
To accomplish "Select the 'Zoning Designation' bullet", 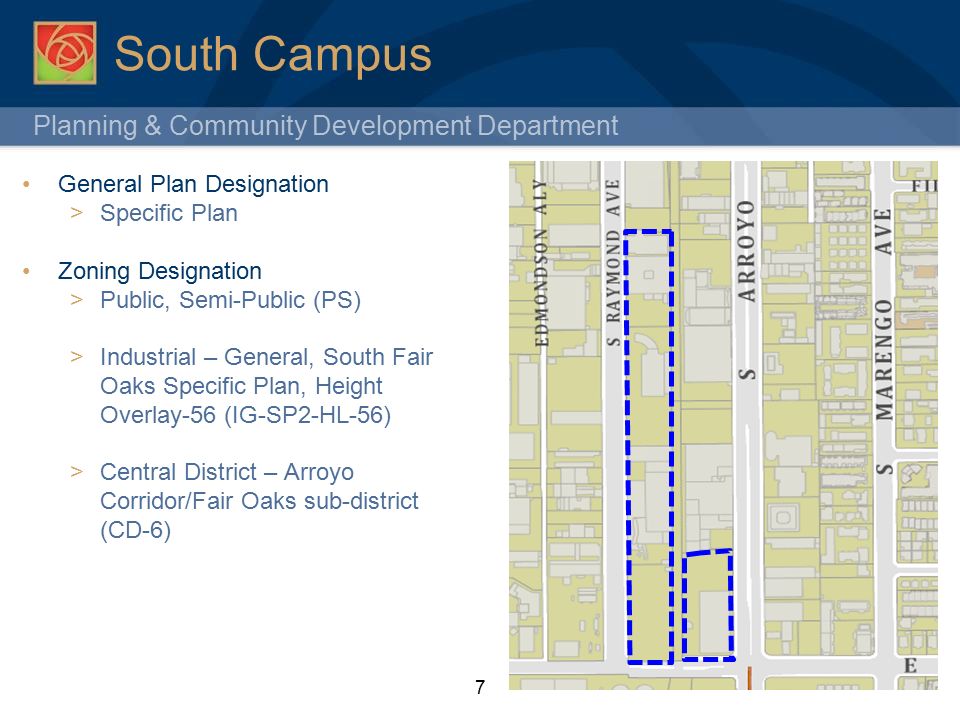I will (x=159, y=271).
